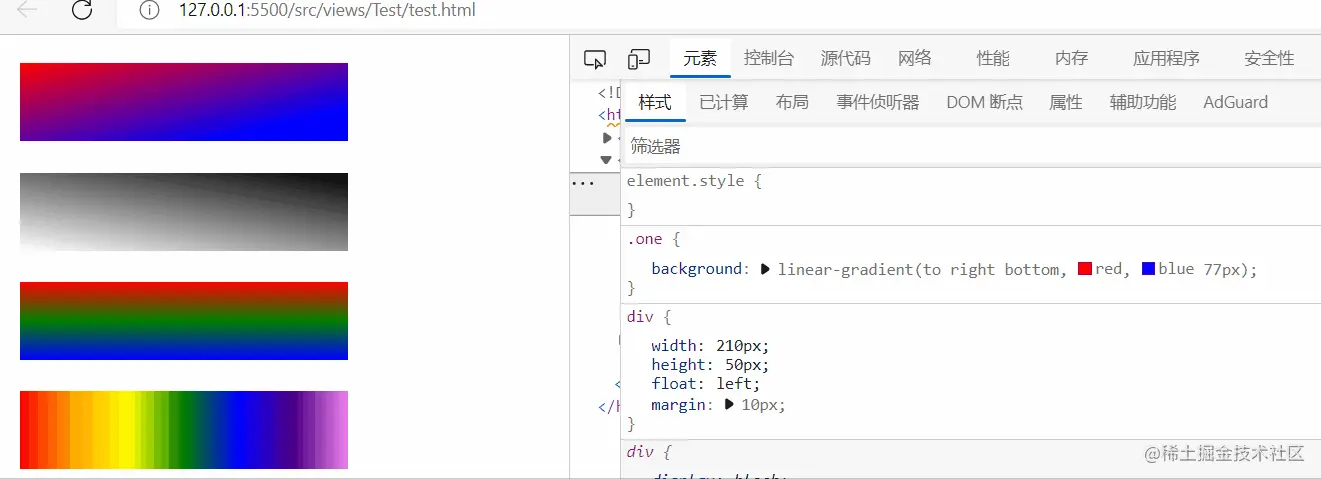Click the grayscale gradient box

(x=184, y=211)
